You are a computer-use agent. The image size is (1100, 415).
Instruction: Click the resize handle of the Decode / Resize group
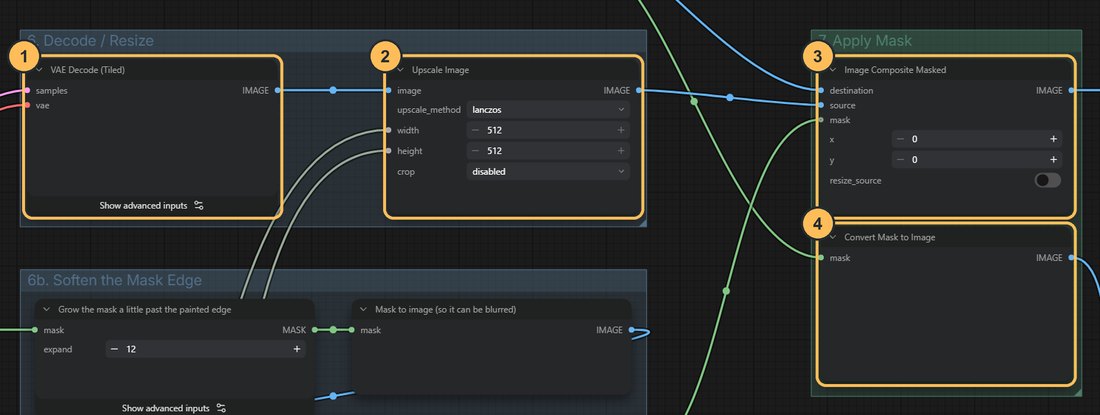tap(642, 222)
